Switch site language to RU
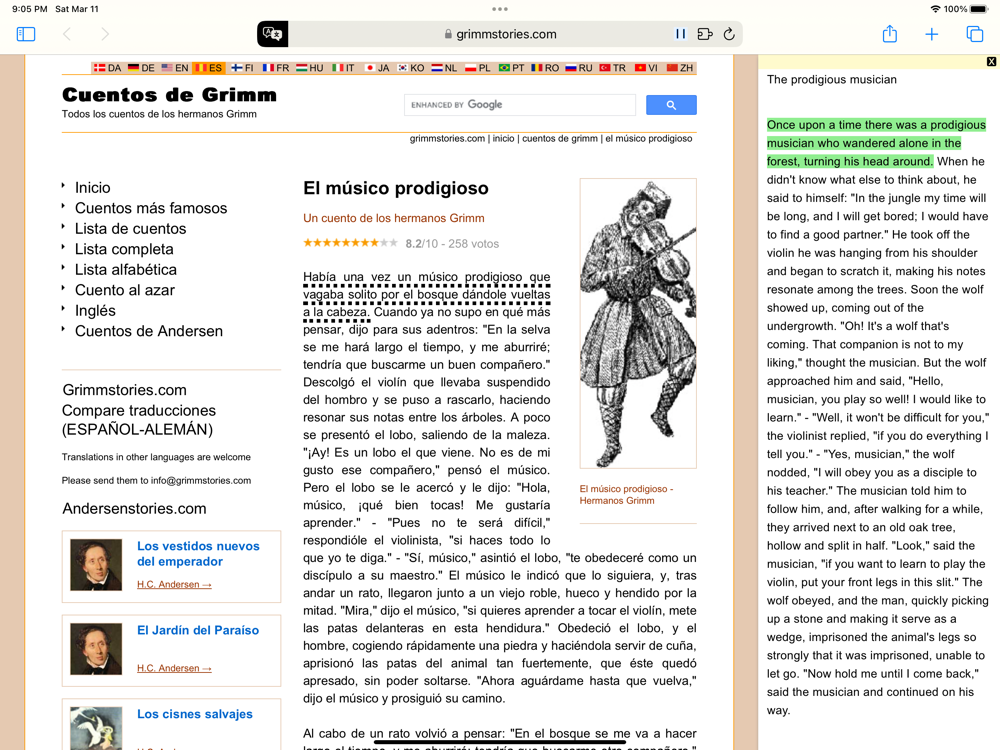 click(579, 68)
